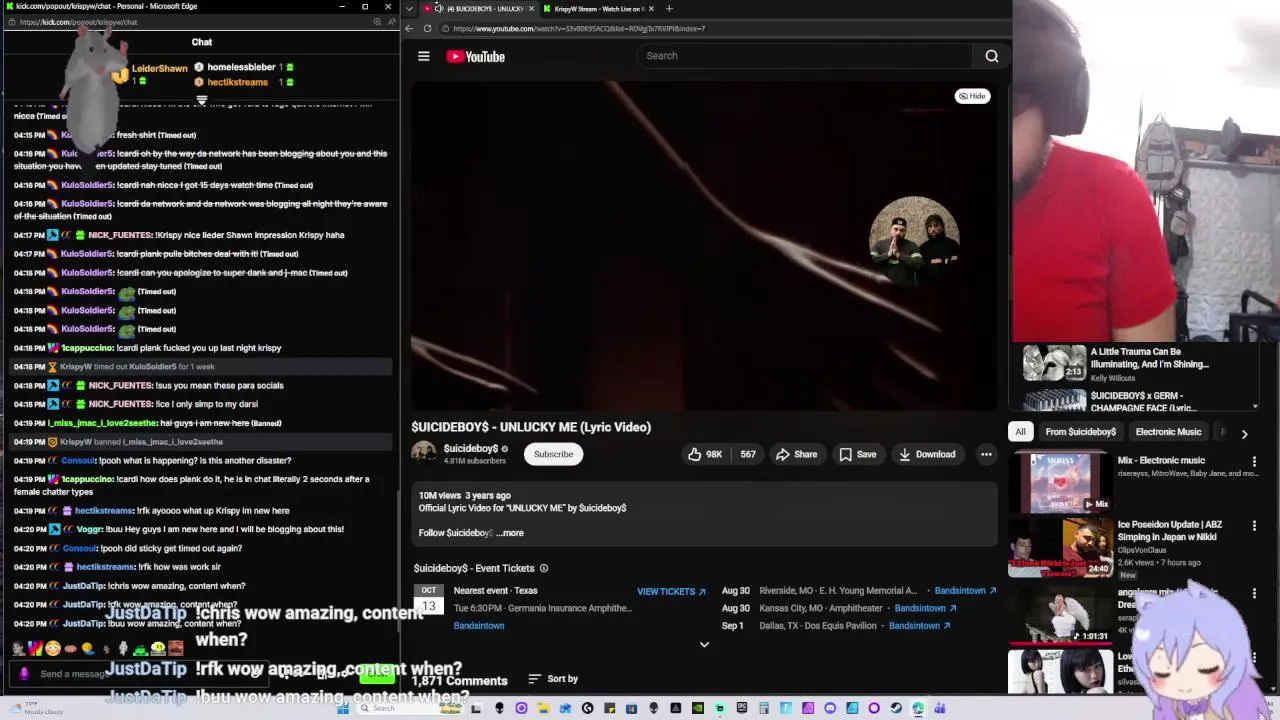
Task: Like the video showing 98K likes
Action: (x=705, y=454)
